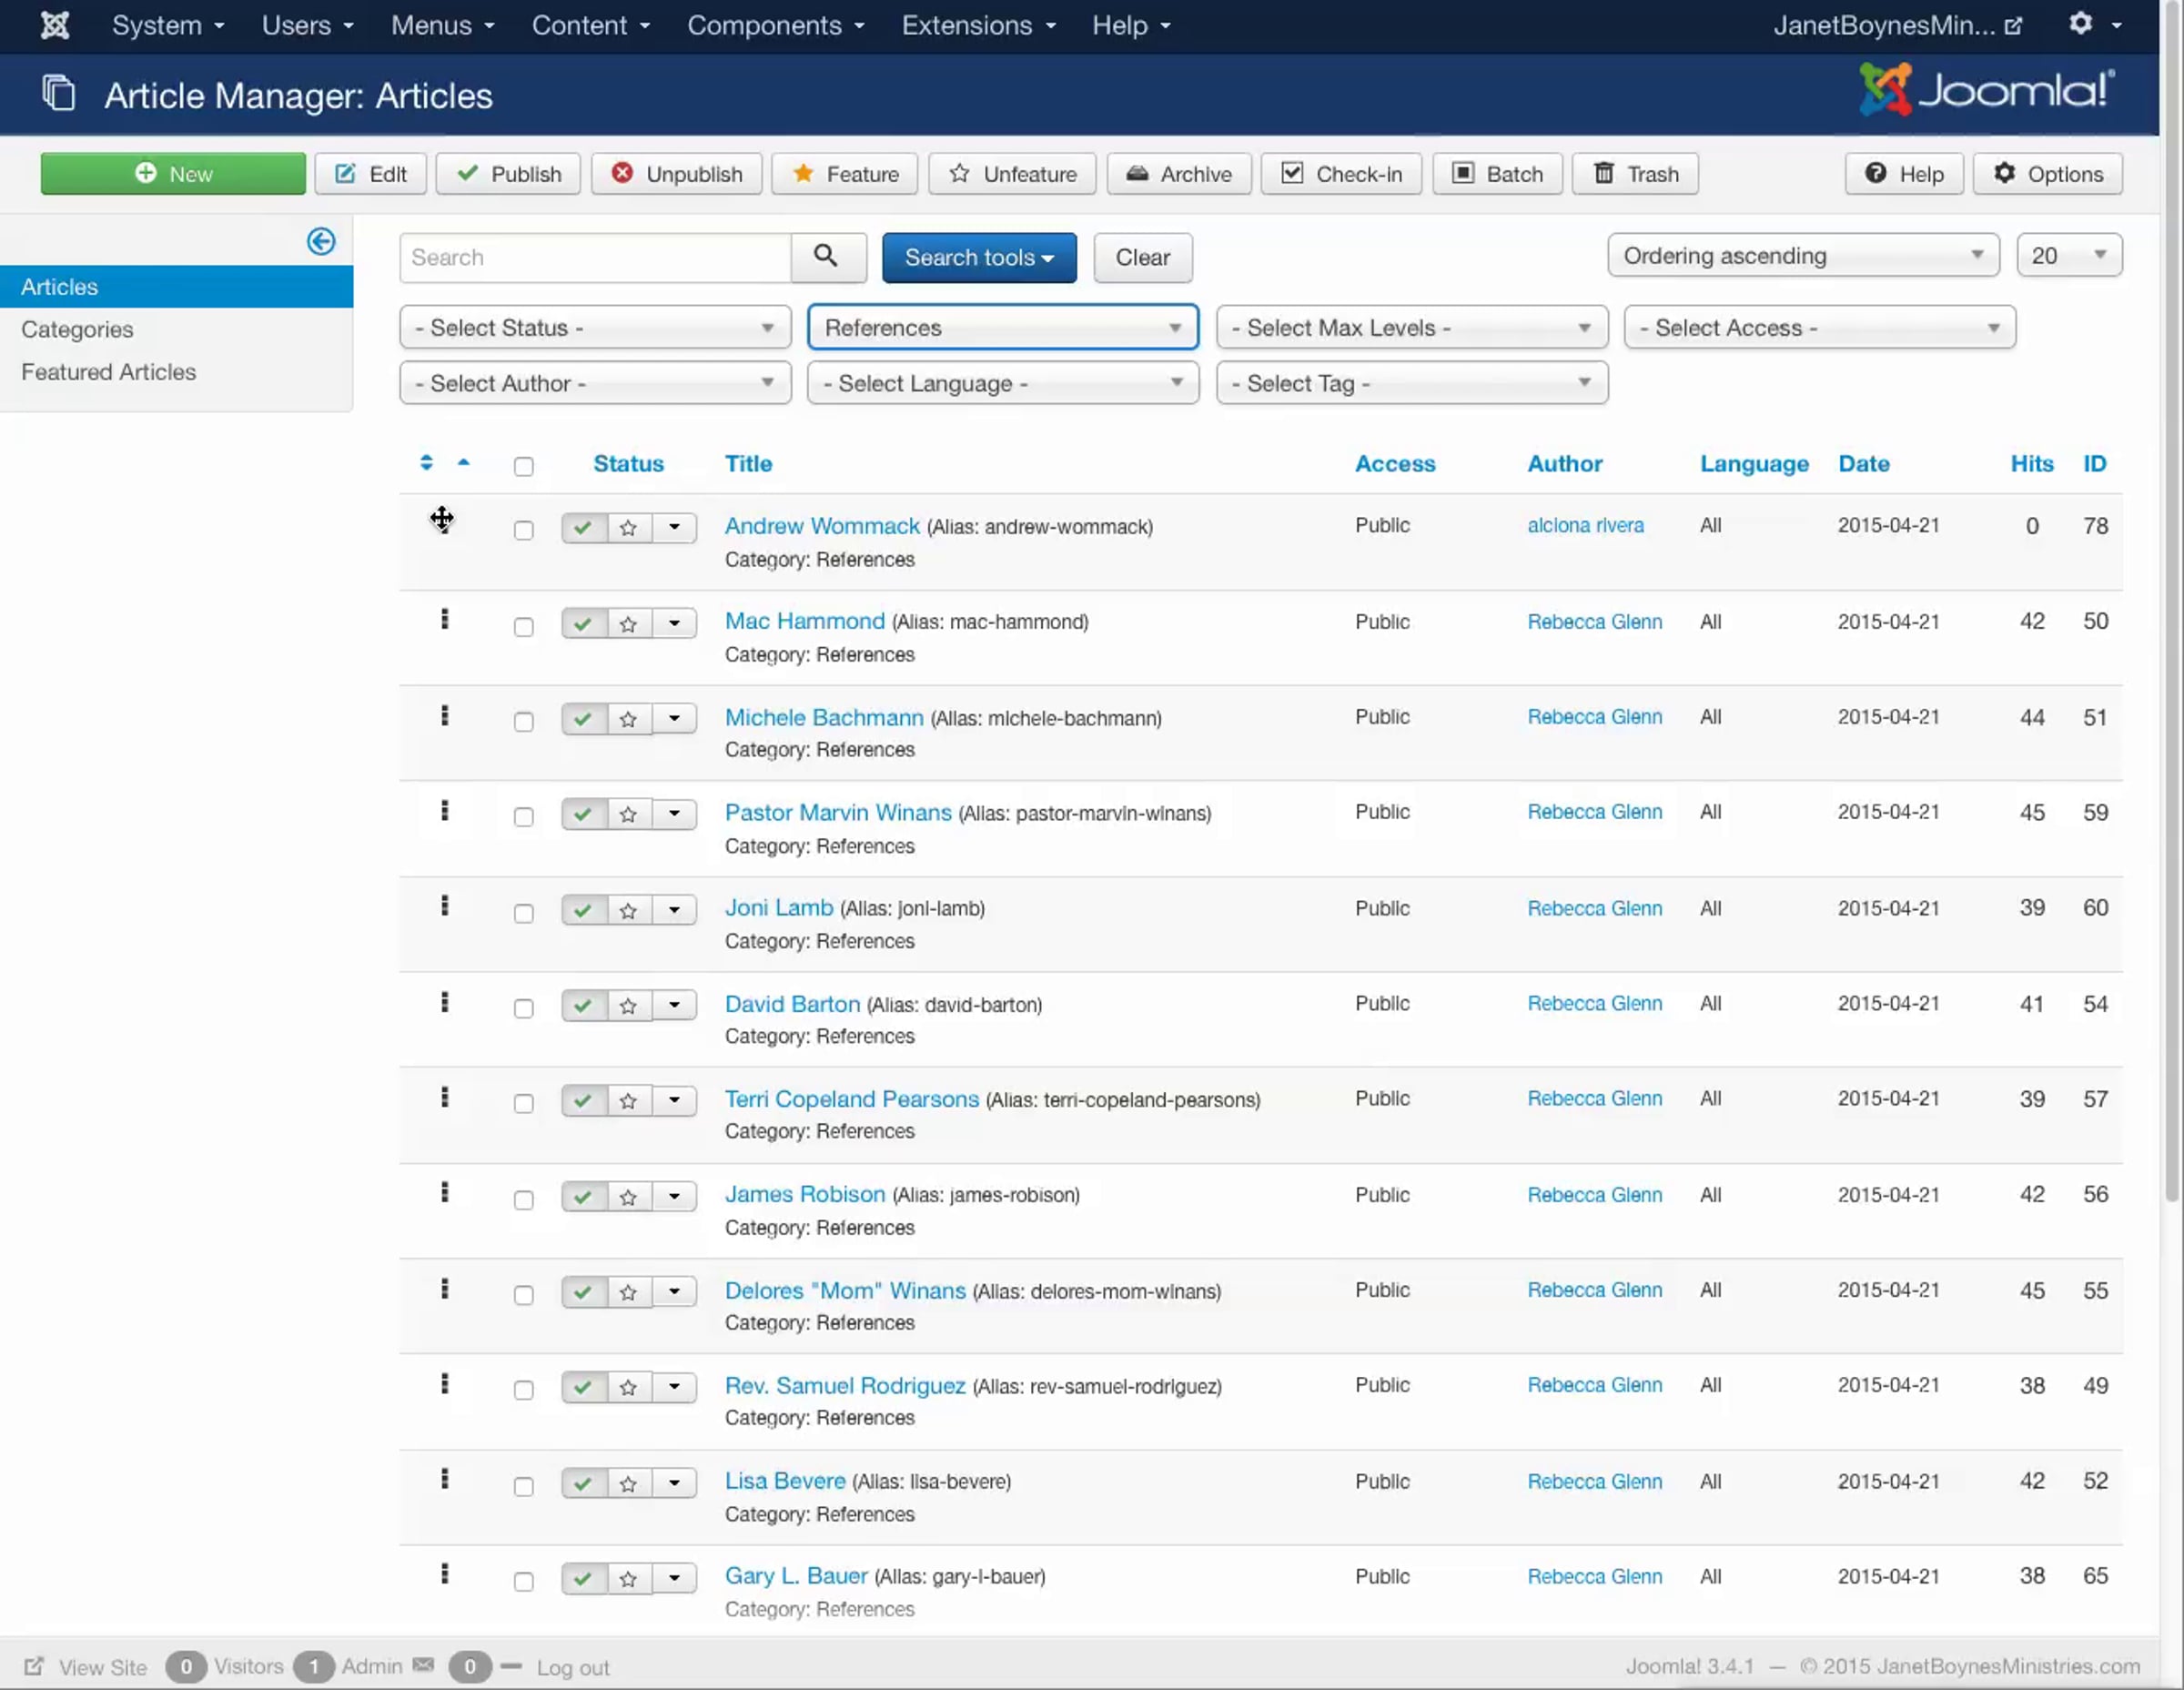Click the green New button
Screen dimensions: 2184x1690
173,173
